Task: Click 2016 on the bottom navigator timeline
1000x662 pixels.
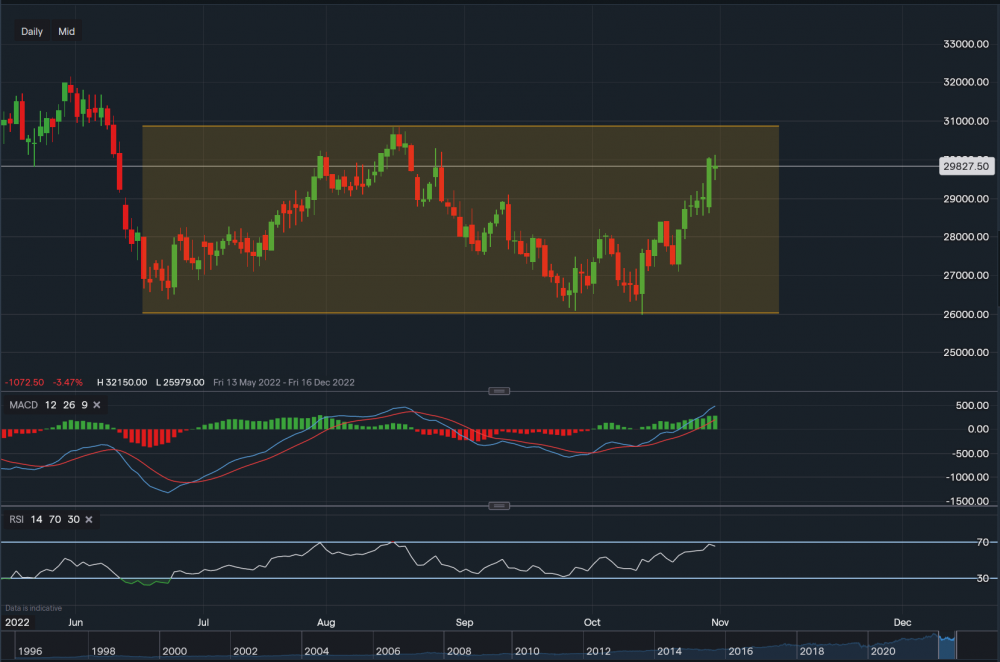Action: click(740, 651)
